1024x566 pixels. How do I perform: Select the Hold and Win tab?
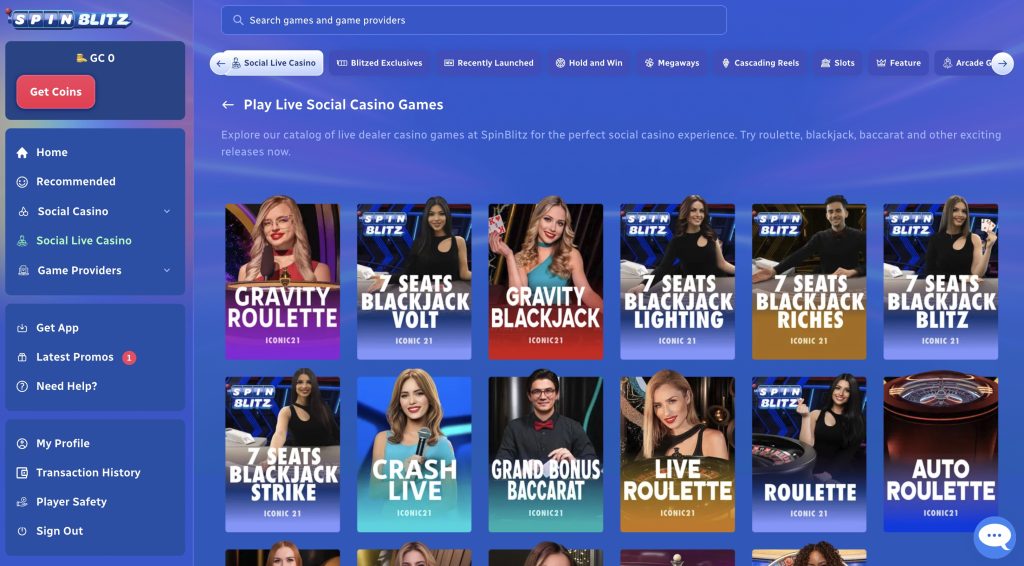[x=589, y=63]
